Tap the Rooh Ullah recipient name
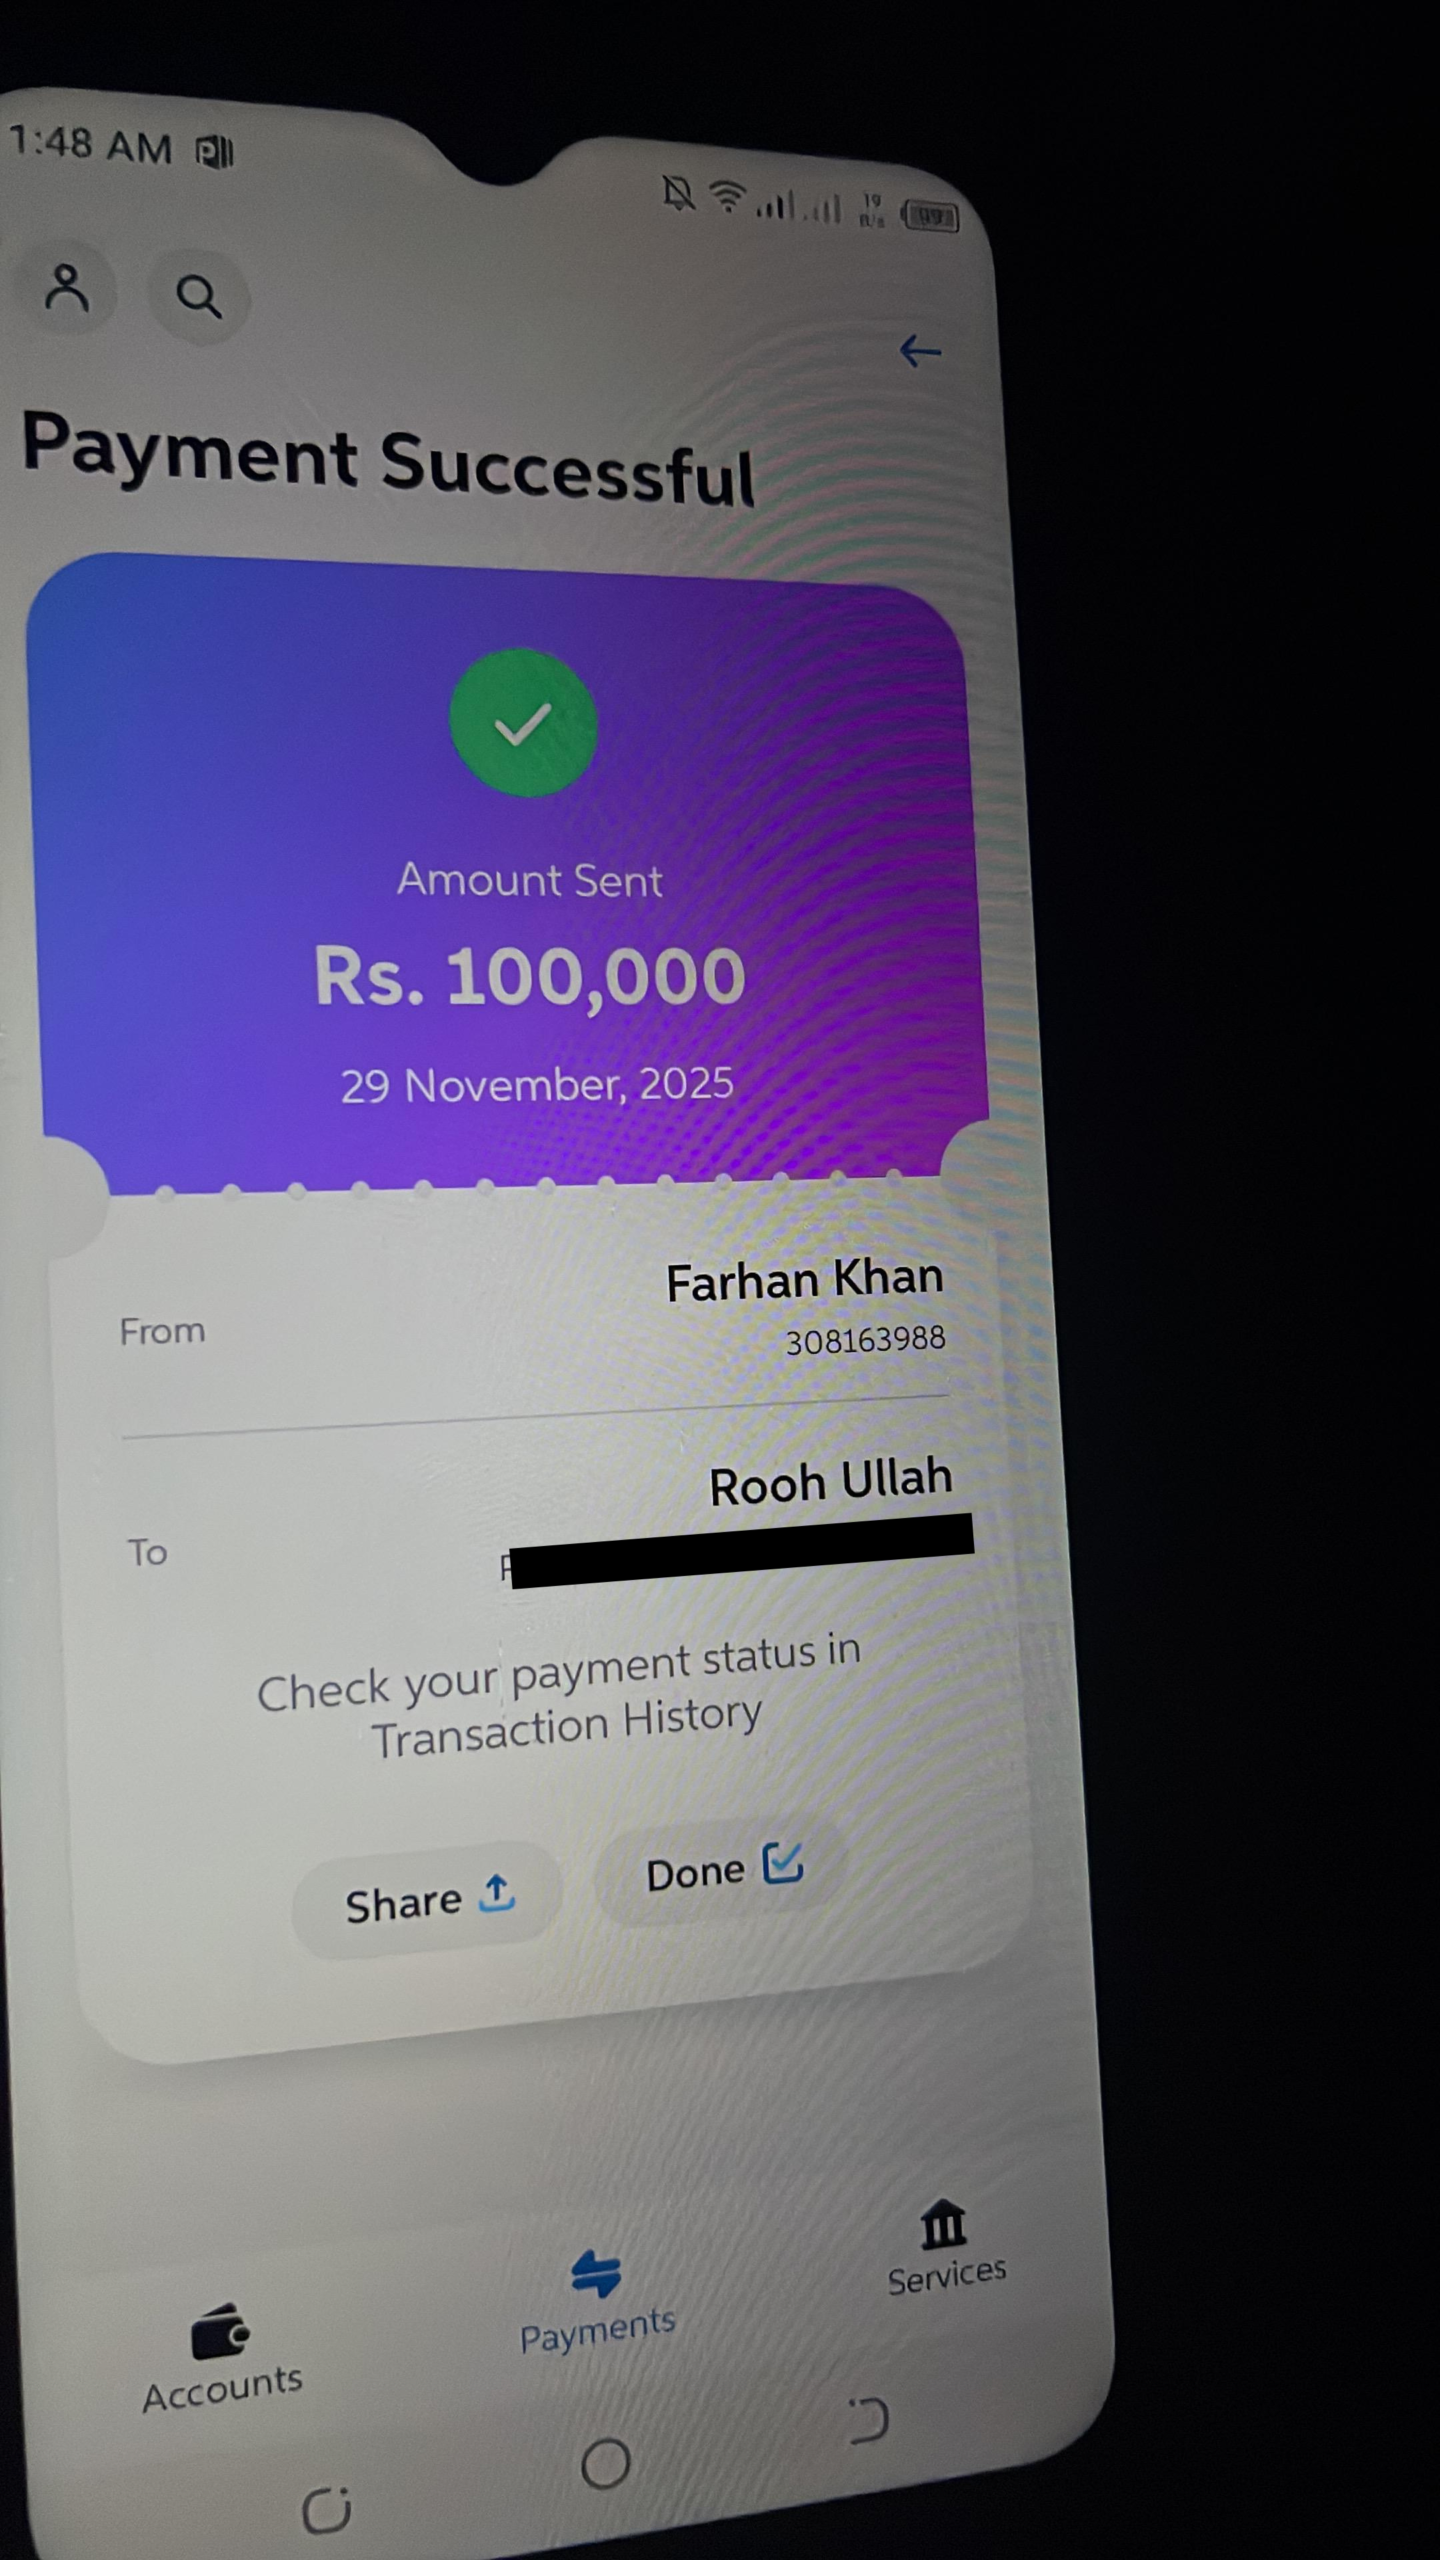The height and width of the screenshot is (2560, 1440). click(830, 1481)
